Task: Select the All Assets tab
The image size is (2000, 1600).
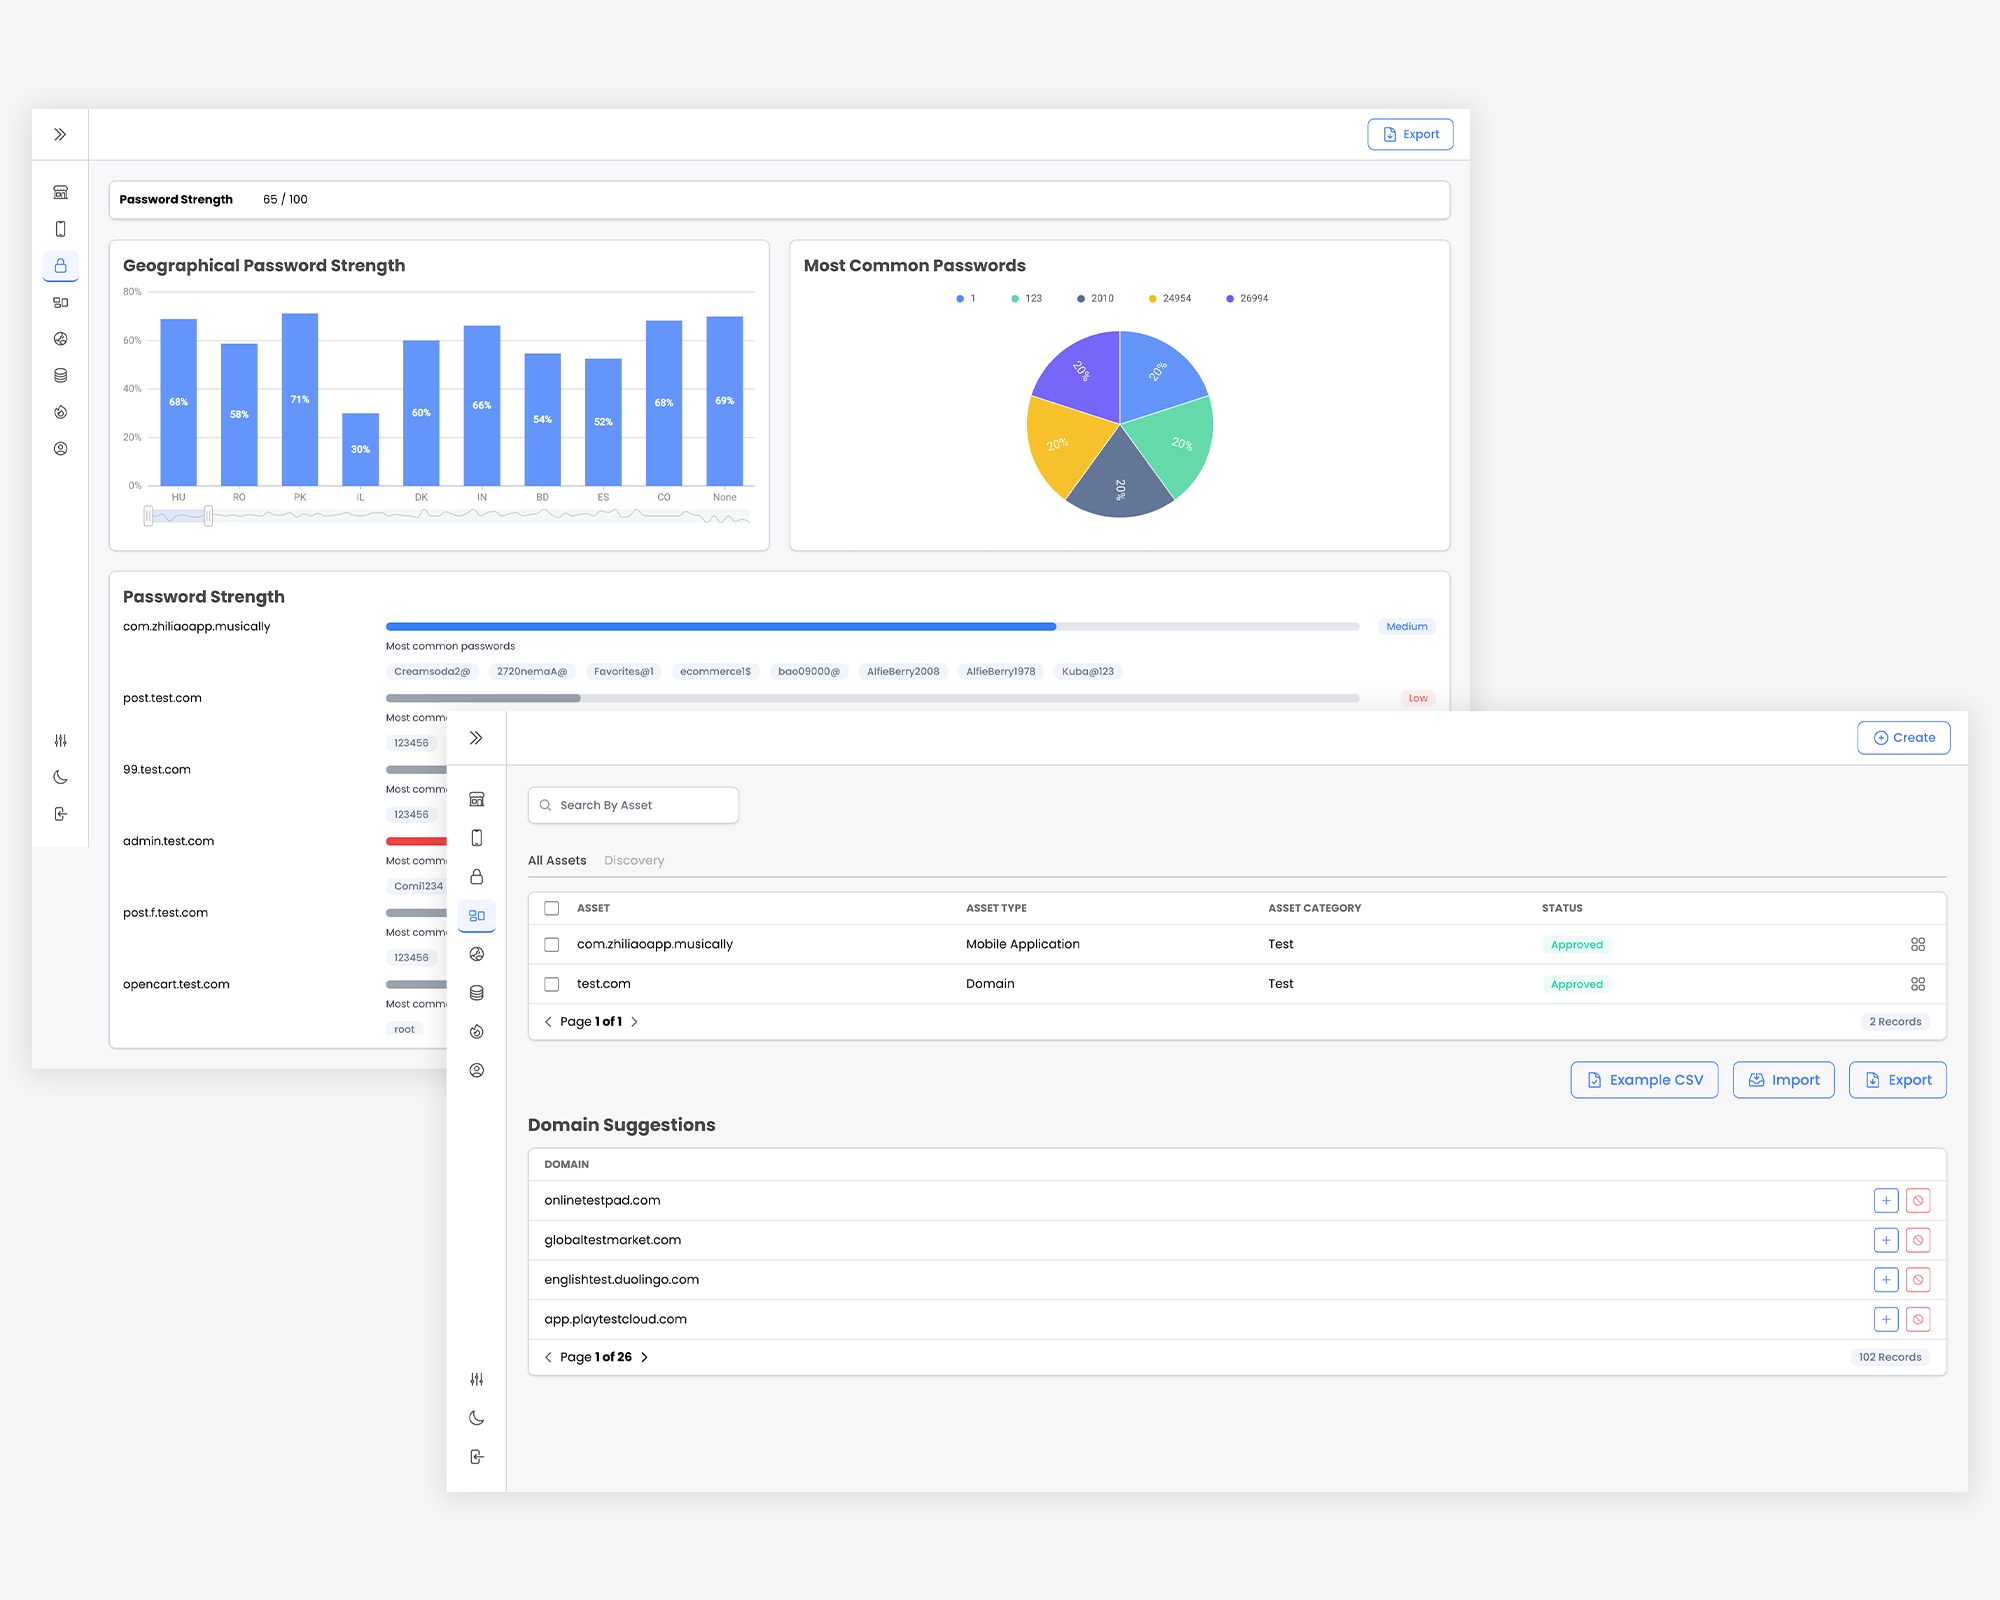Action: (x=557, y=861)
